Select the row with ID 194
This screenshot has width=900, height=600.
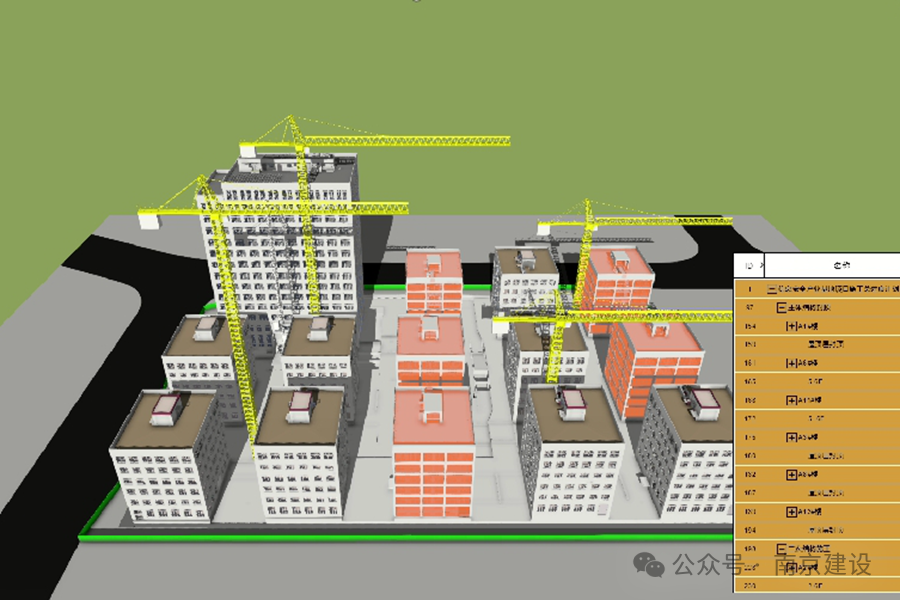817,530
